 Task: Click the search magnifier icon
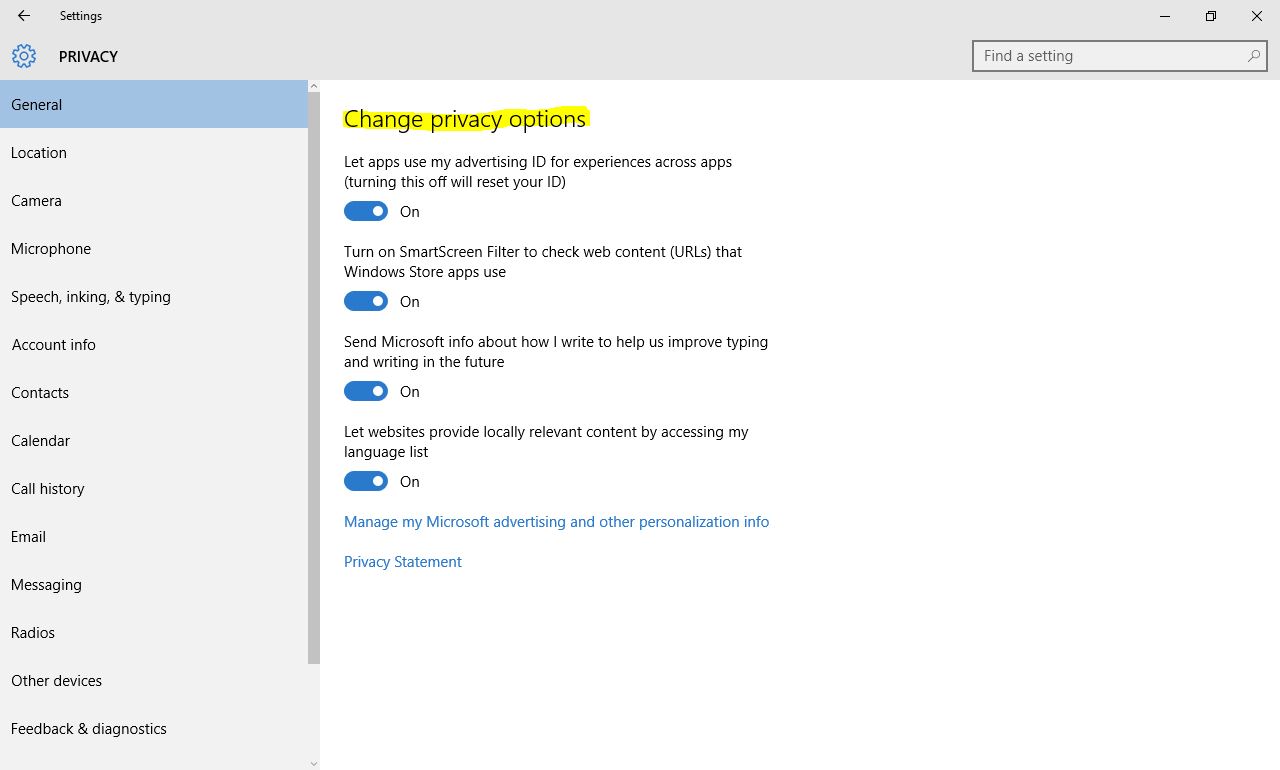tap(1253, 56)
